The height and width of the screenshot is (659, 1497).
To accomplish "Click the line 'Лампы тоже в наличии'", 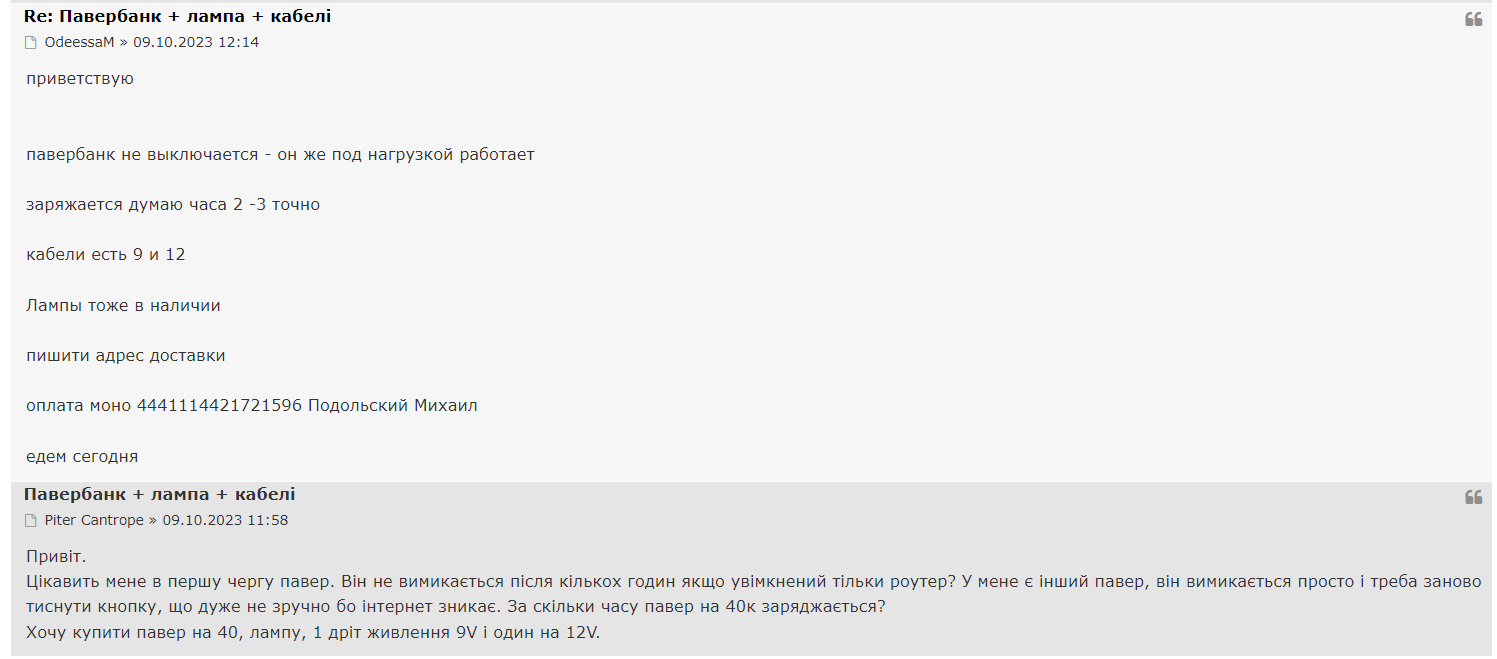I will tap(123, 305).
